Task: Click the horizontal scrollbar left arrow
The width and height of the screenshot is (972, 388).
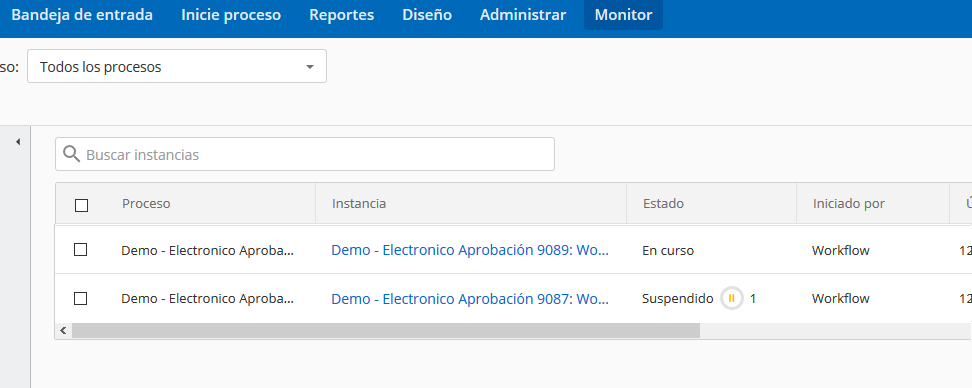Action: [x=63, y=331]
